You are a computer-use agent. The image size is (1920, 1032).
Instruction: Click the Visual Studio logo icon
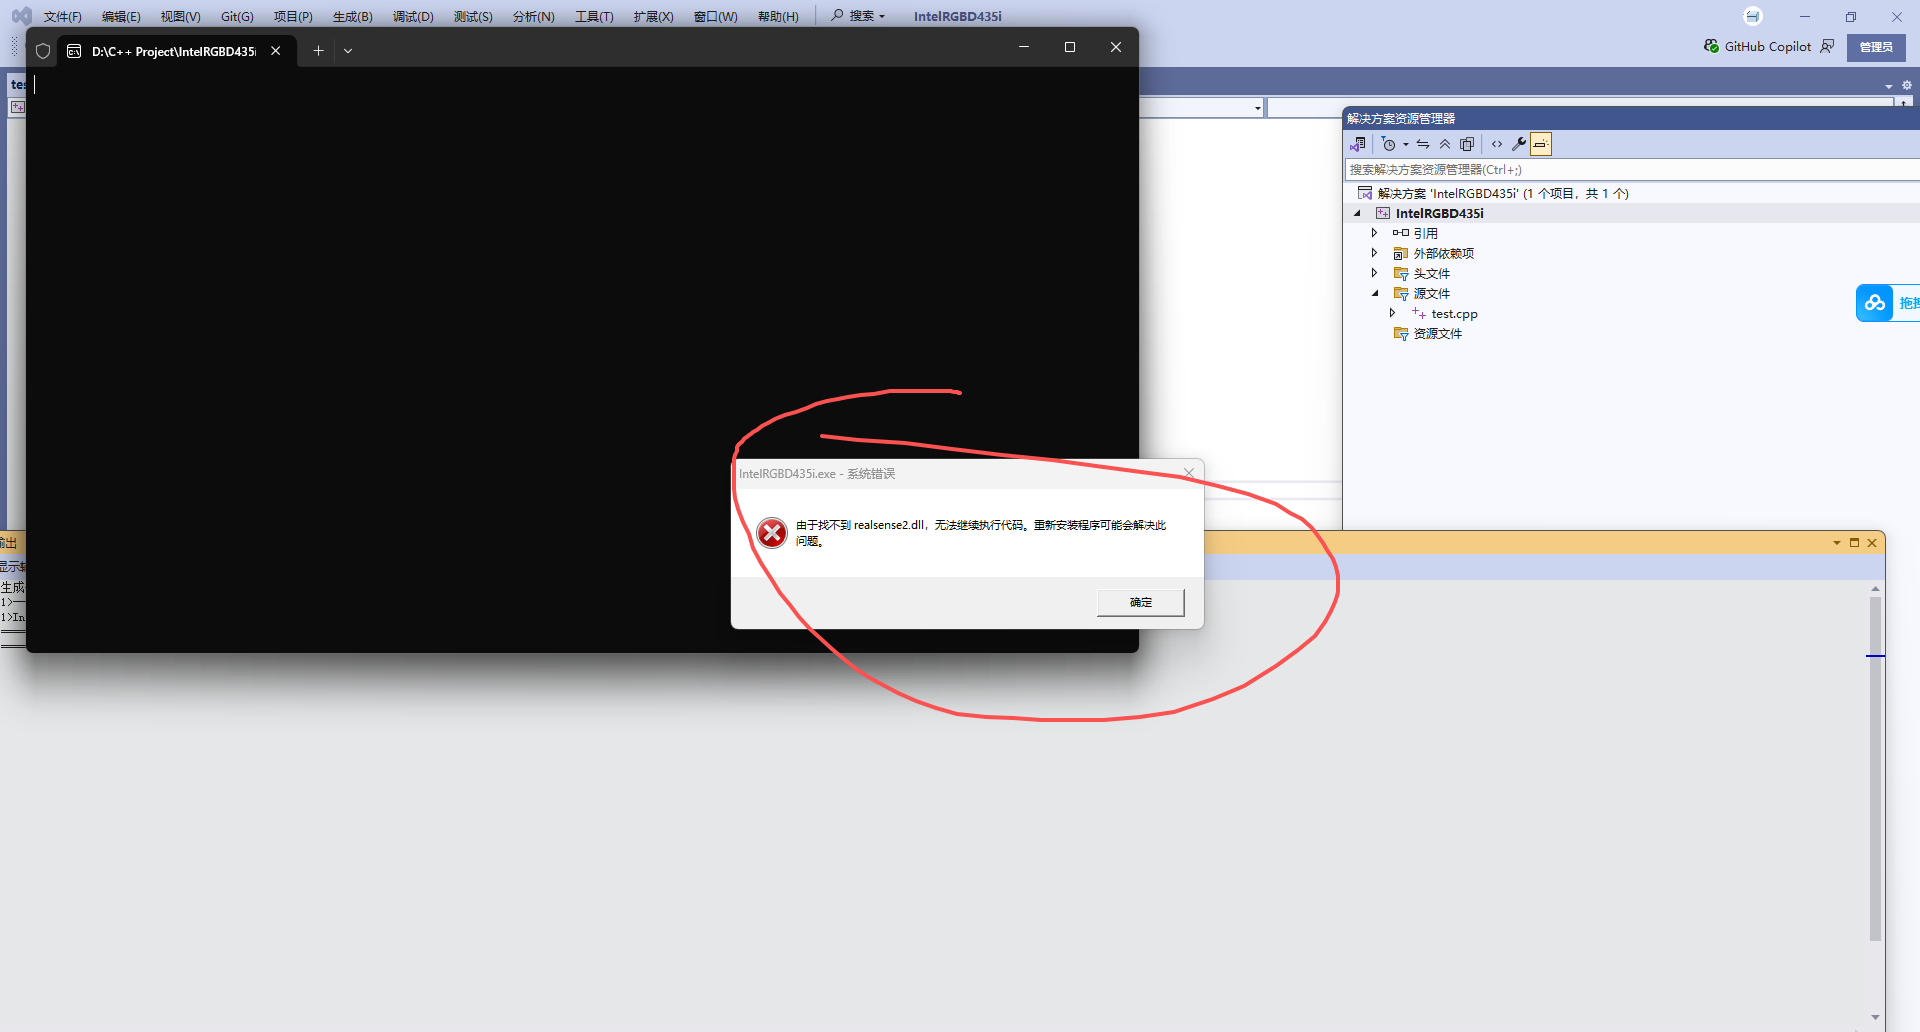[x=21, y=16]
